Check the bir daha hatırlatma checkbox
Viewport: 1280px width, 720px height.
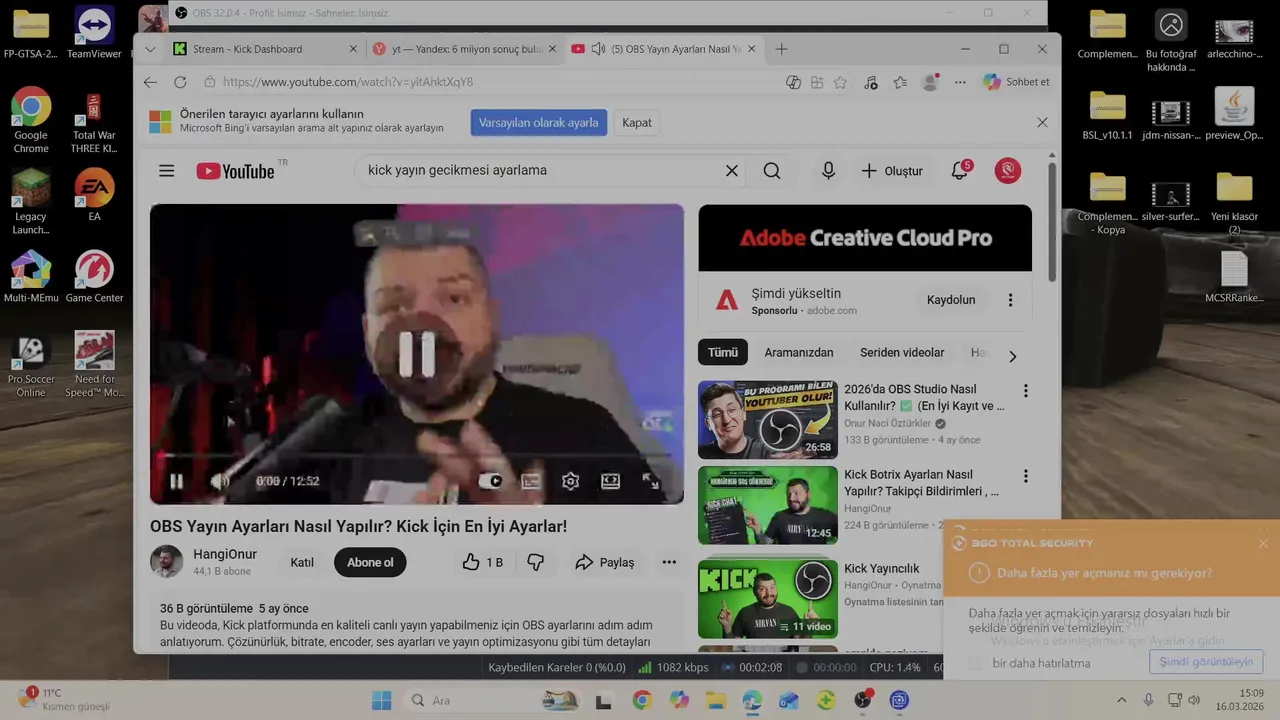(975, 663)
